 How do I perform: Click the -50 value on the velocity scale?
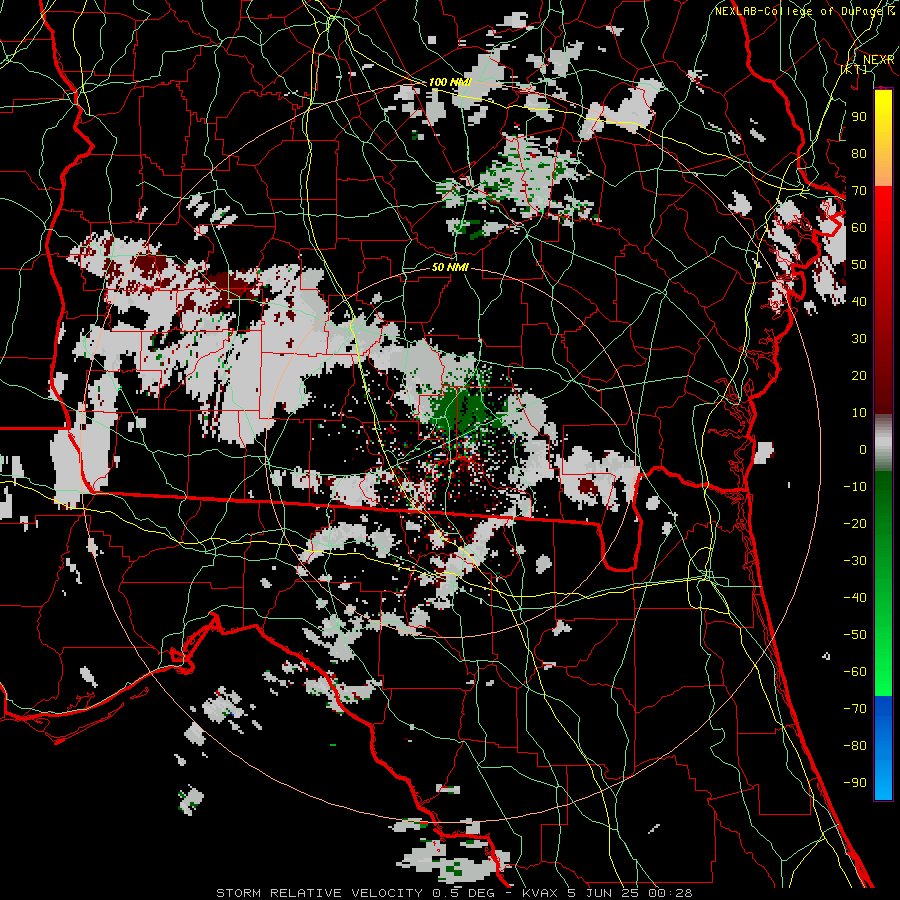pyautogui.click(x=855, y=635)
